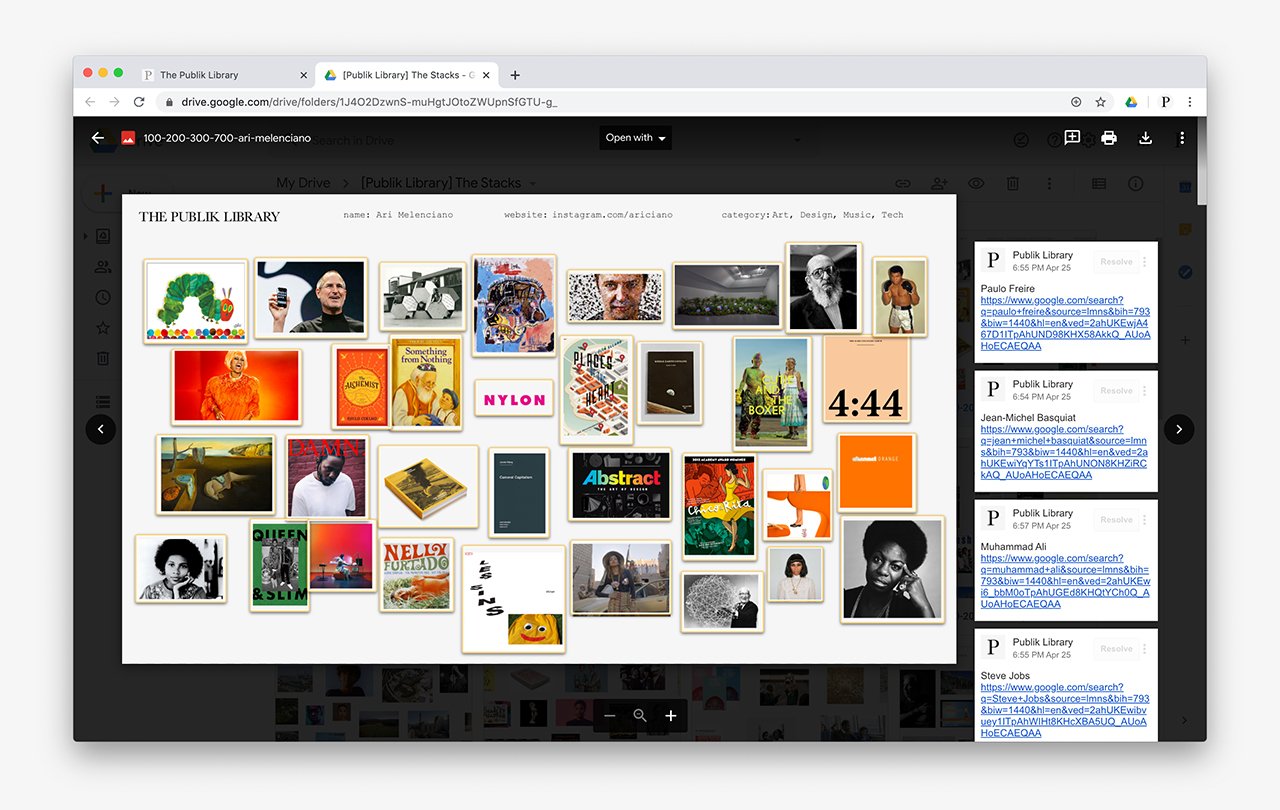The width and height of the screenshot is (1280, 810).
Task: Open options for Steve Jobs comment
Action: pos(1145,649)
